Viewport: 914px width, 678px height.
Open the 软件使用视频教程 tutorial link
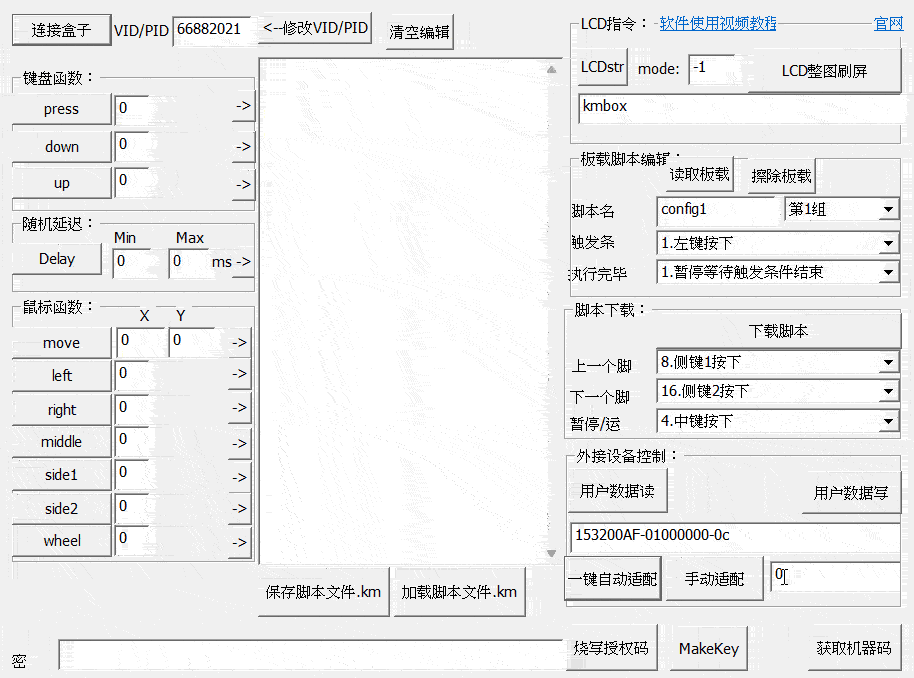coord(717,24)
